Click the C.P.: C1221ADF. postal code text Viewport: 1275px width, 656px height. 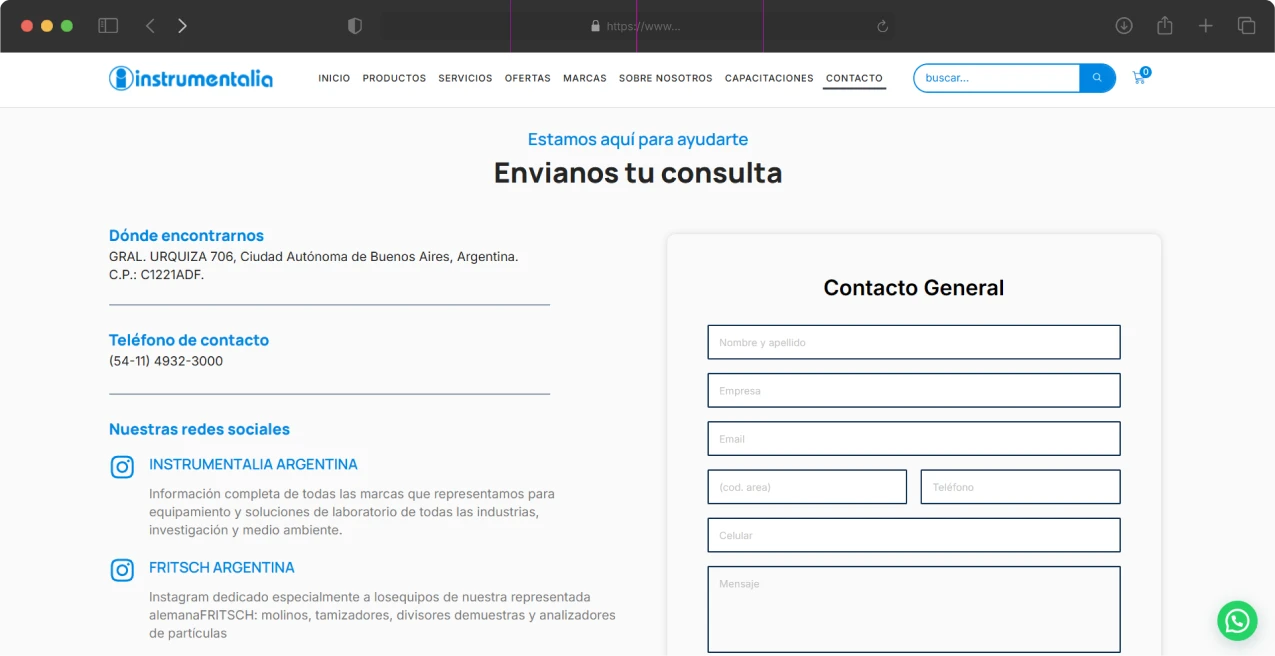156,274
